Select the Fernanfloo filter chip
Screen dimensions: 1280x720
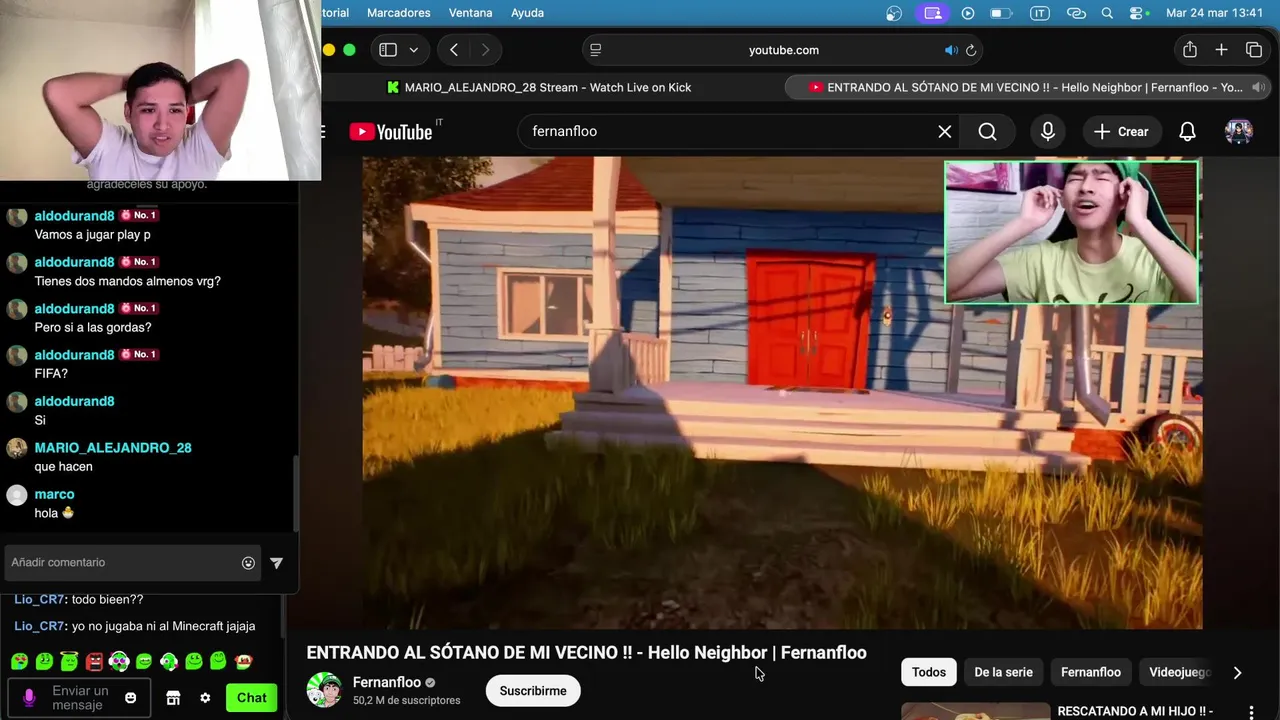1090,672
